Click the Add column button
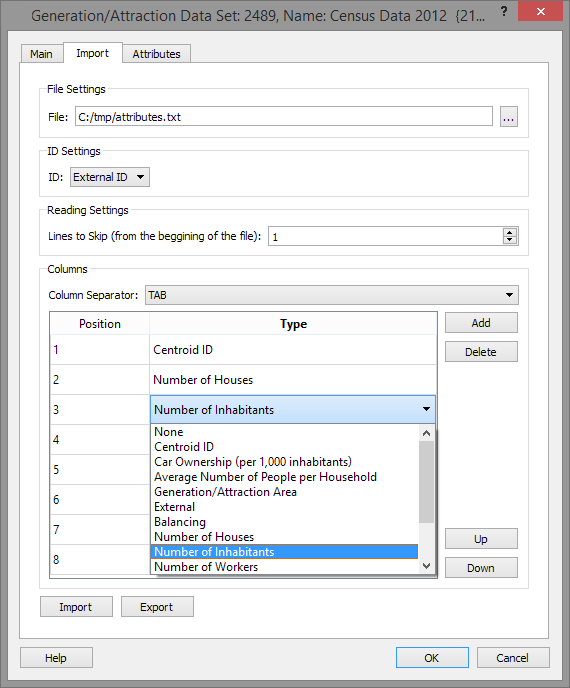Viewport: 570px width, 688px height. click(481, 323)
